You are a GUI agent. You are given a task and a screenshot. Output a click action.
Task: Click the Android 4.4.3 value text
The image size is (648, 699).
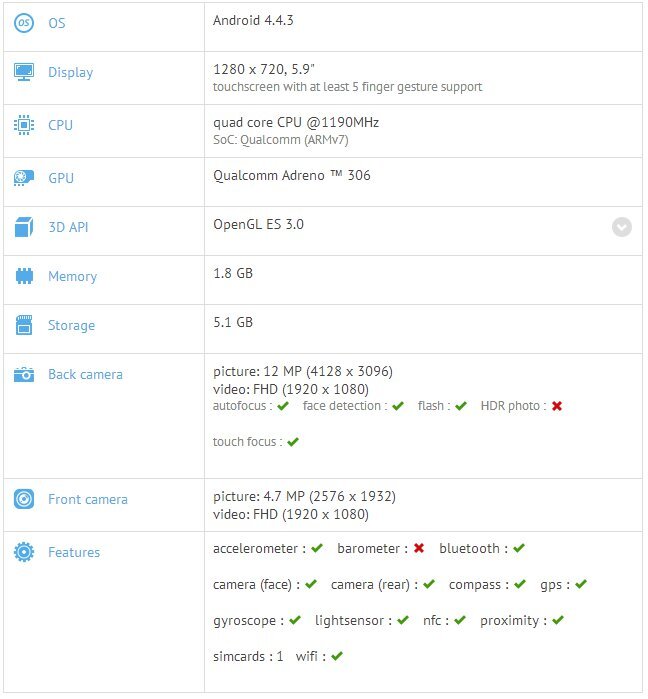[253, 20]
